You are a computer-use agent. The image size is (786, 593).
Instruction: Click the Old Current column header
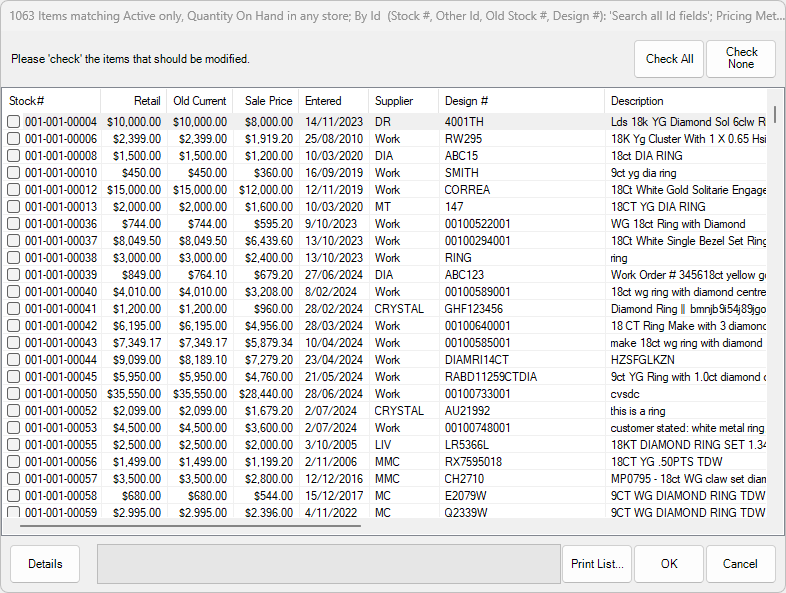click(x=200, y=101)
